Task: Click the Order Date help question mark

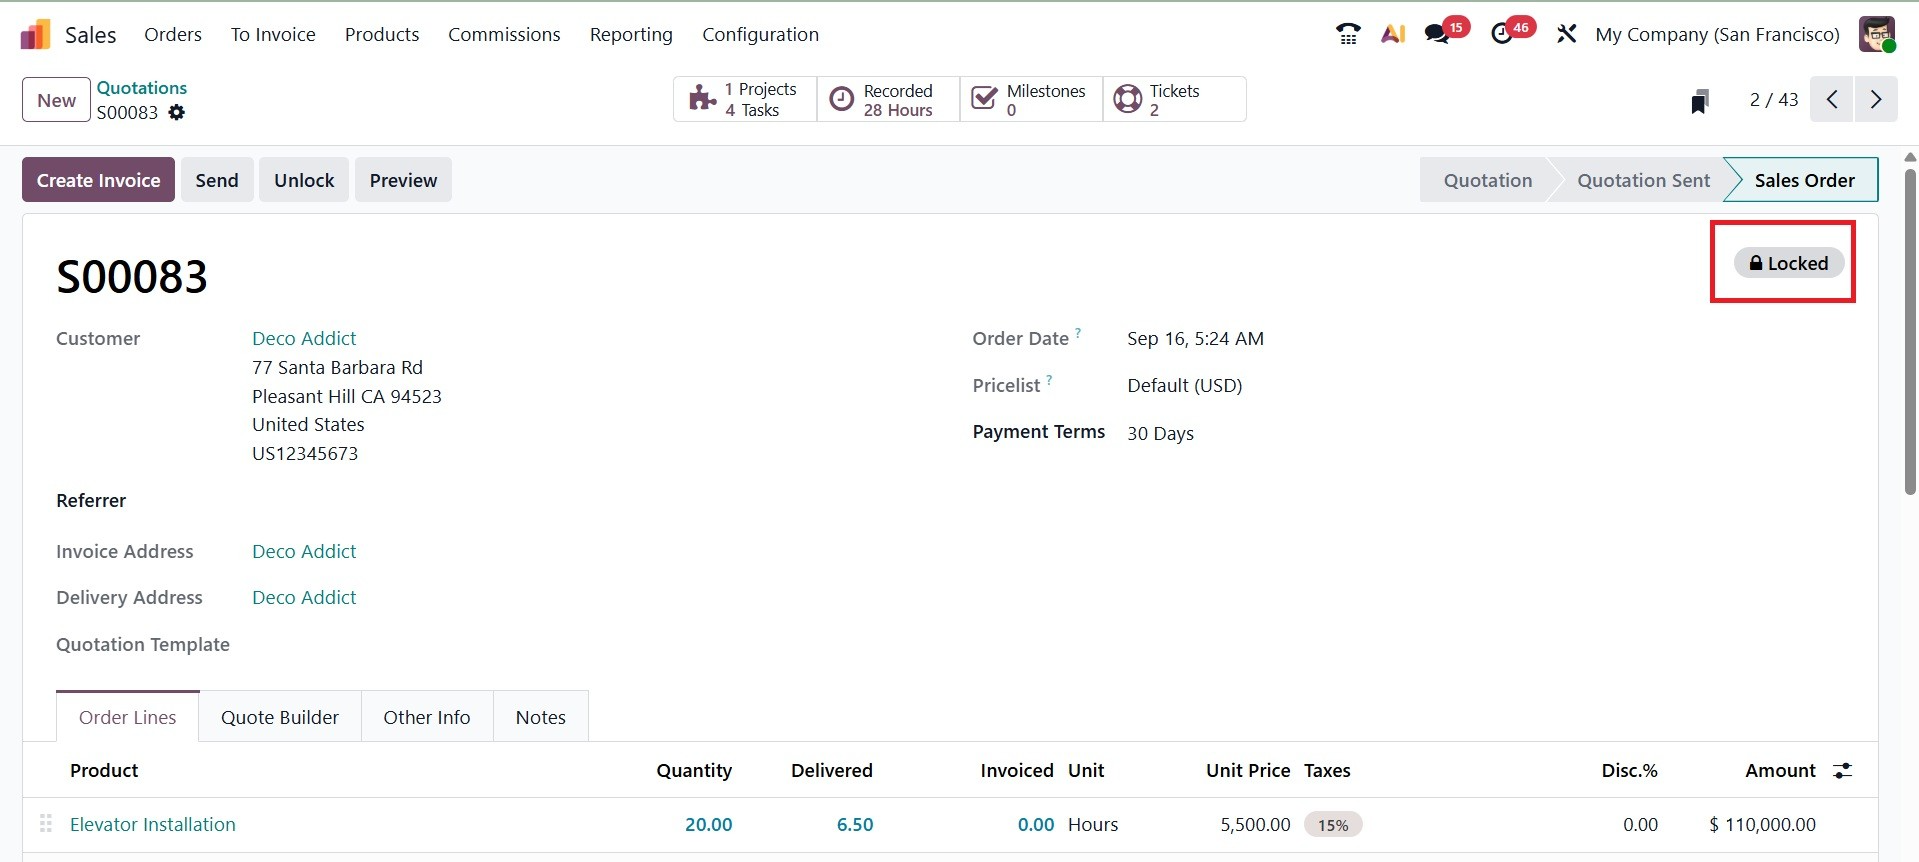Action: tap(1078, 332)
